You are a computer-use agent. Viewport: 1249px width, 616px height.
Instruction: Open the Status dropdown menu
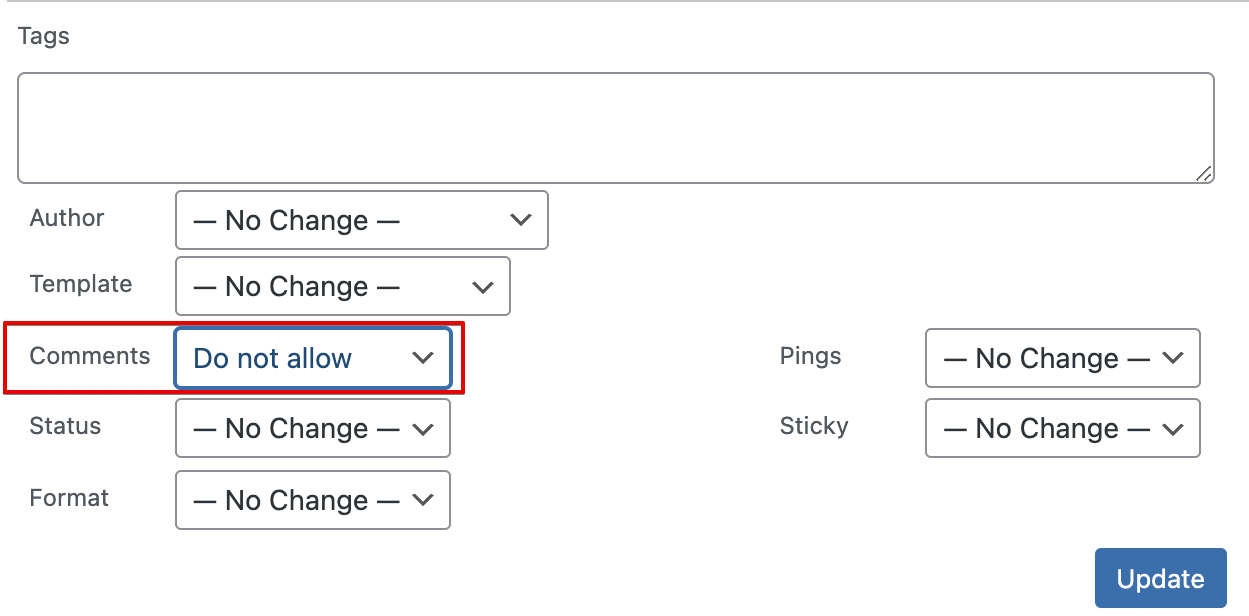pyautogui.click(x=312, y=428)
